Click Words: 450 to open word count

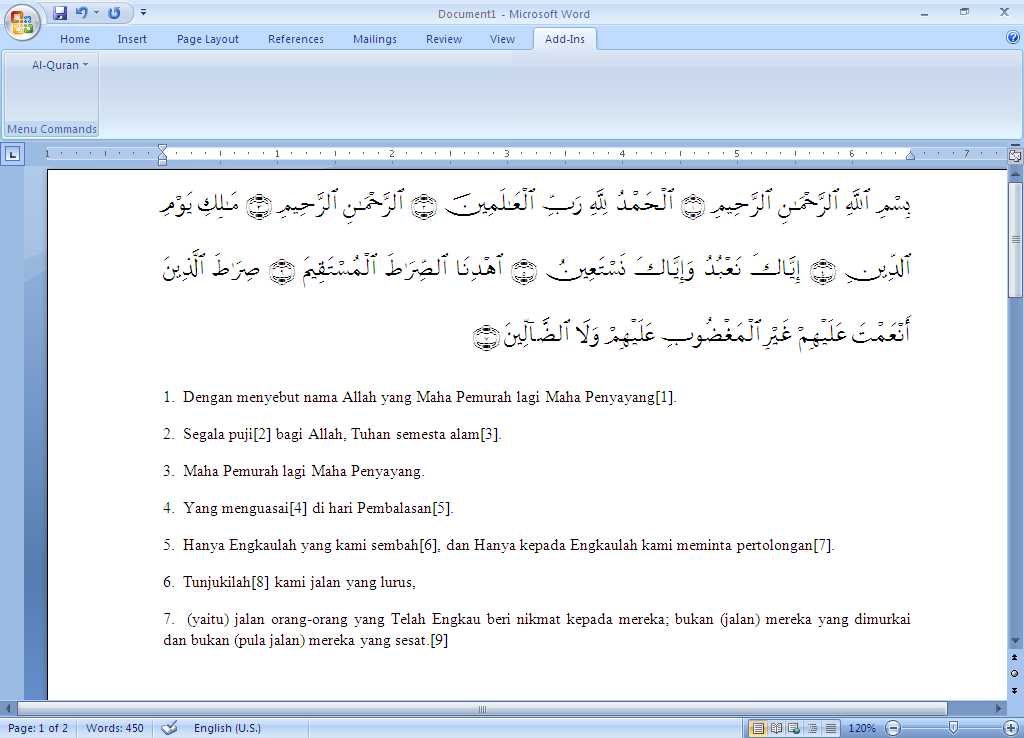114,728
